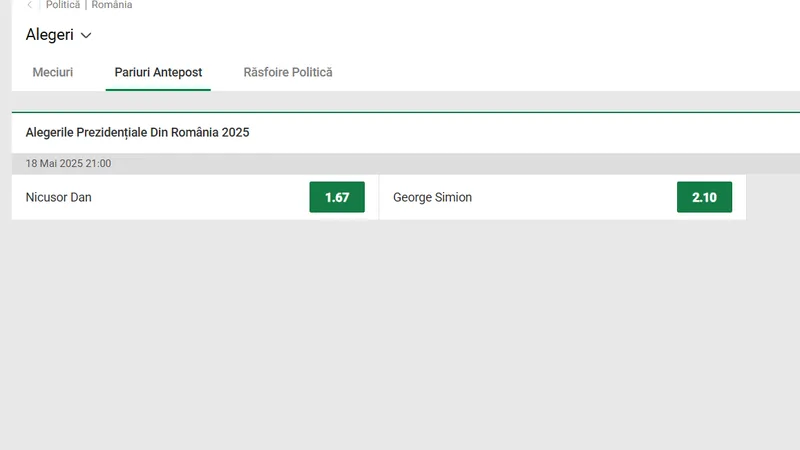
Task: Click the Nicusor Dan candidate name
Action: [x=59, y=197]
